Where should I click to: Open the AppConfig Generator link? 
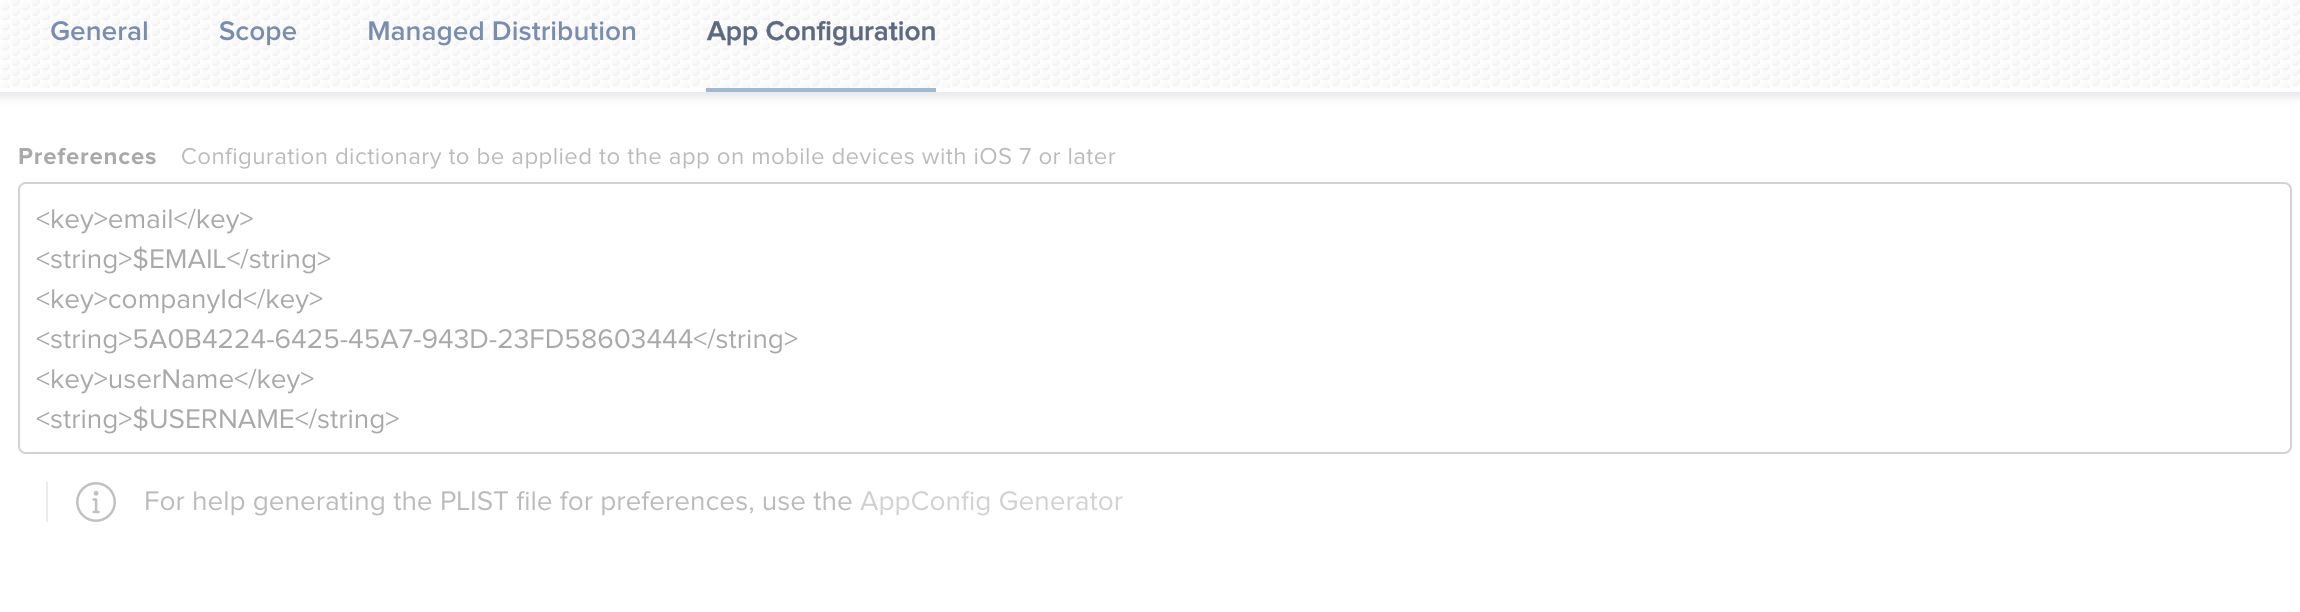991,501
